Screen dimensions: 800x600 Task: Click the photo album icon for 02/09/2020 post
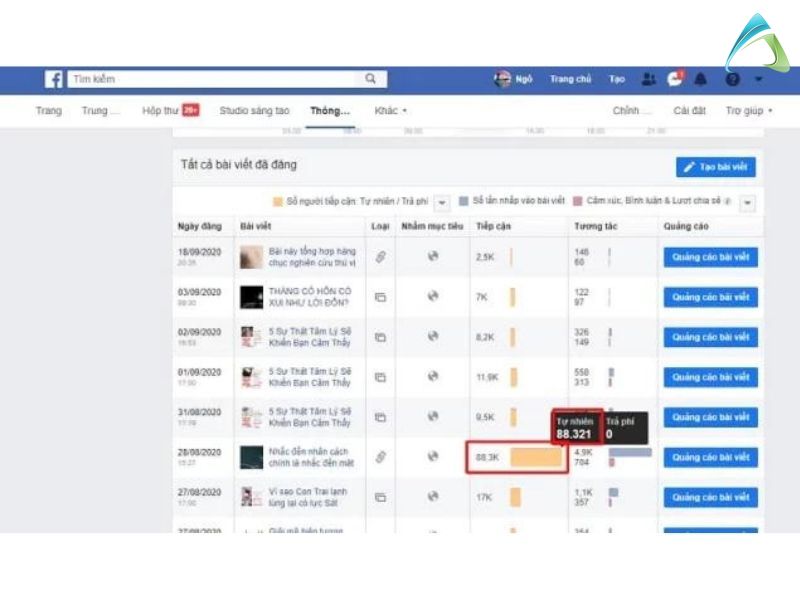pos(380,337)
